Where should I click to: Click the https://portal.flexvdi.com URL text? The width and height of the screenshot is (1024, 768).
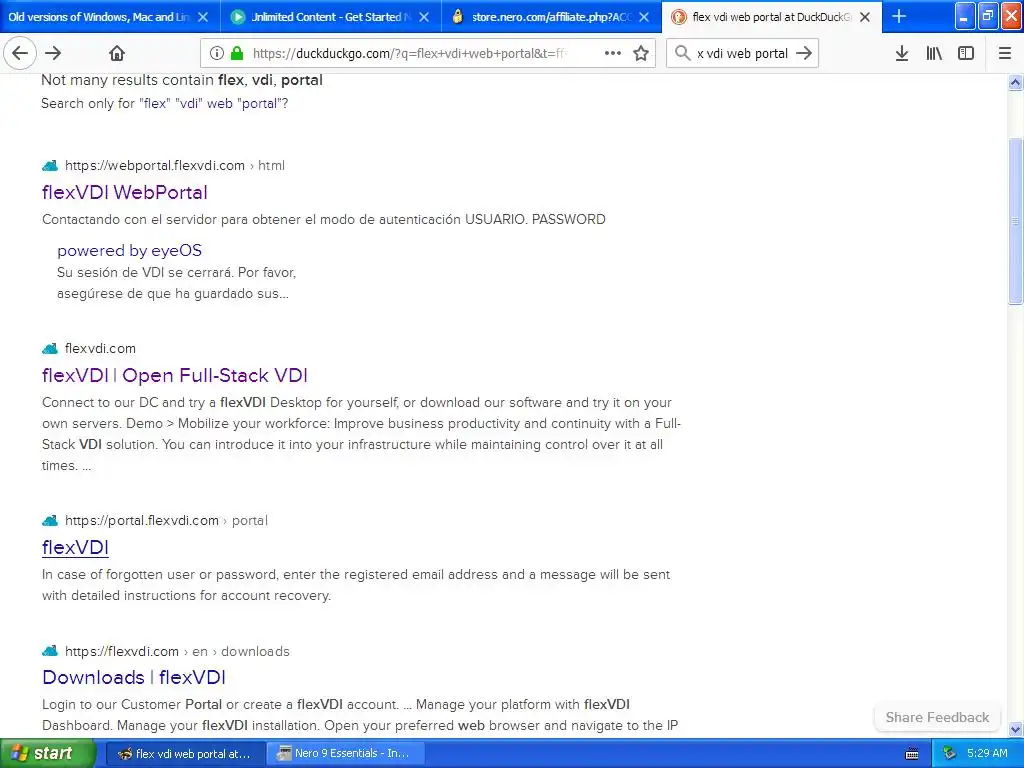point(142,520)
